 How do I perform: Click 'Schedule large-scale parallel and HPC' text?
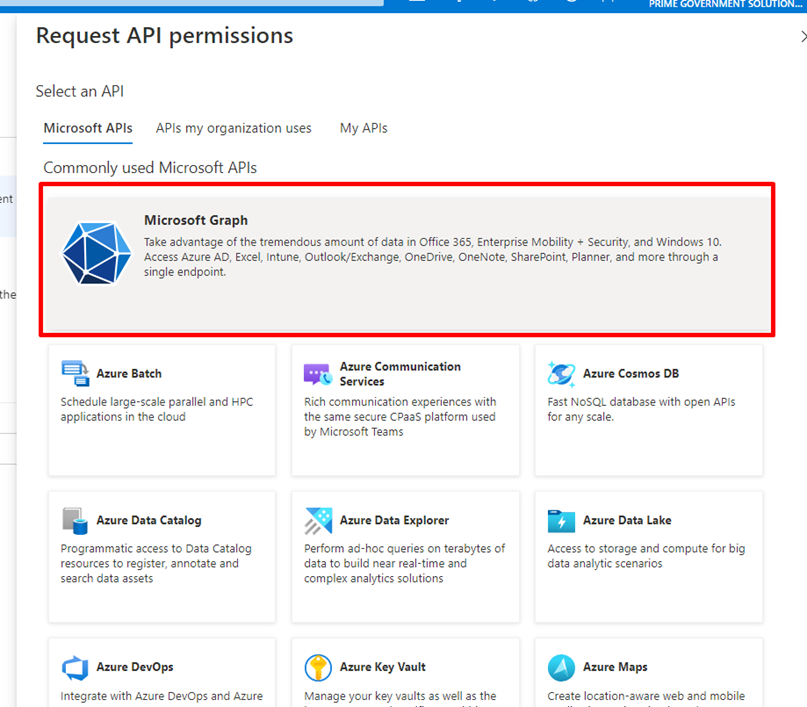(157, 402)
